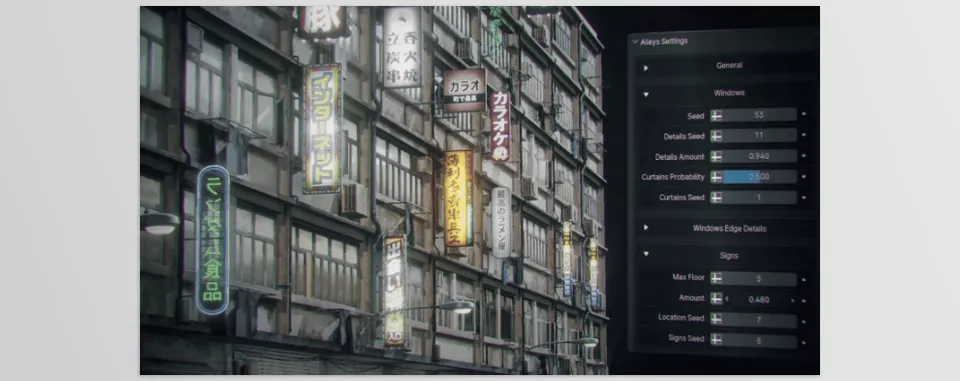Click the green neon sign in the alley render
960x381 pixels.
tap(212, 240)
